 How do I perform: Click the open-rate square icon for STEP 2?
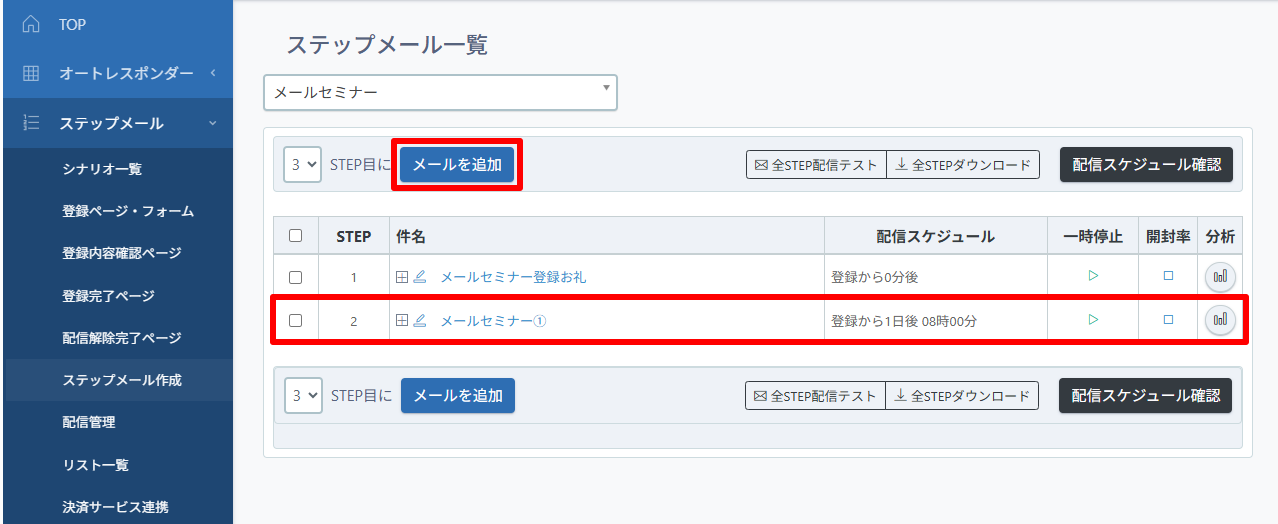click(1168, 320)
